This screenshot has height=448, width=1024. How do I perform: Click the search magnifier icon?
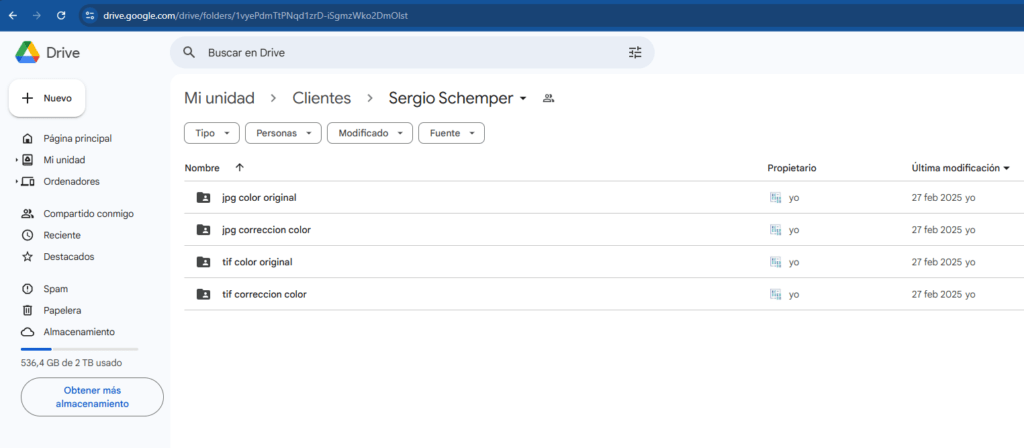(x=189, y=52)
